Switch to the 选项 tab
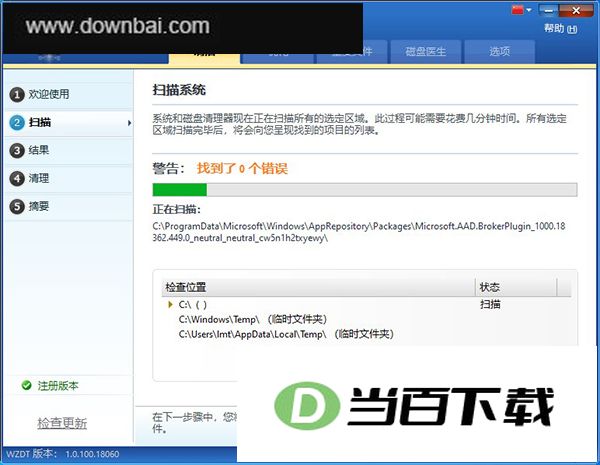600x465 pixels. pos(499,52)
